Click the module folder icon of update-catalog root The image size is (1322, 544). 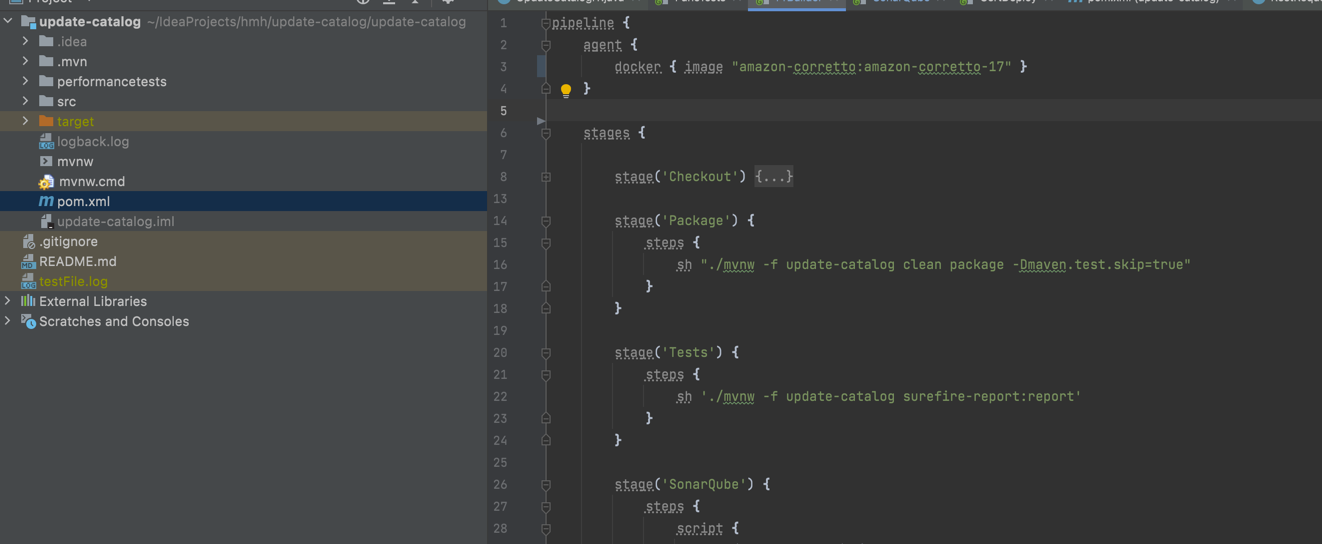pos(28,21)
